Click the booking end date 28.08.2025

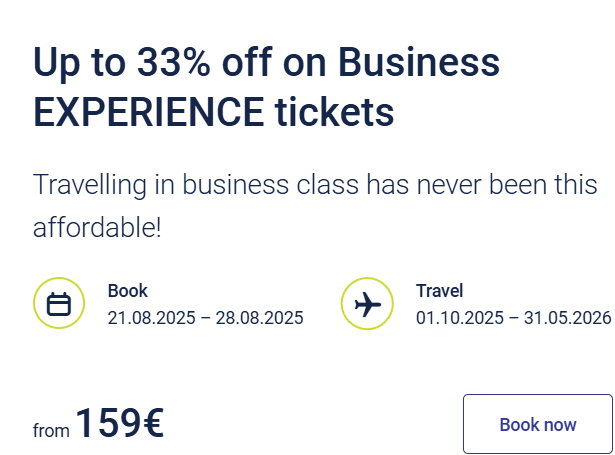pyautogui.click(x=262, y=318)
